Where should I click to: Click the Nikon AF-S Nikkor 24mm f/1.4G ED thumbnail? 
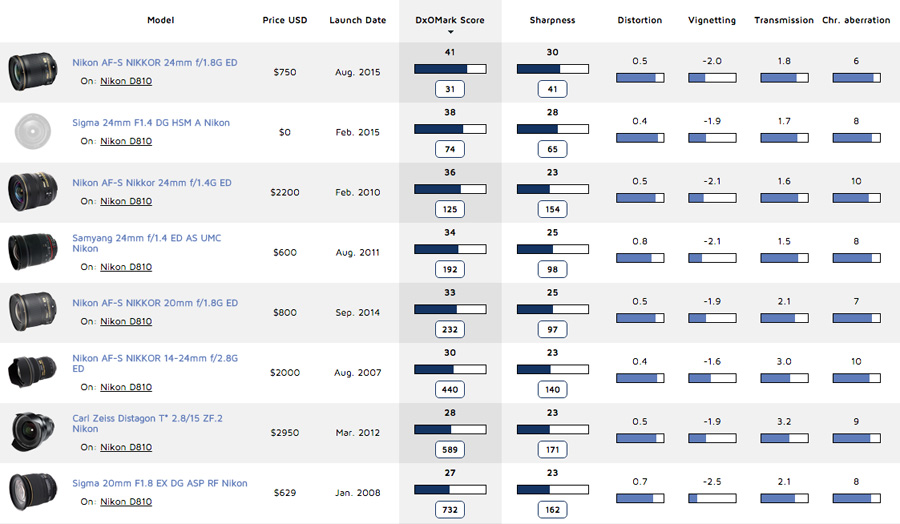(33, 192)
